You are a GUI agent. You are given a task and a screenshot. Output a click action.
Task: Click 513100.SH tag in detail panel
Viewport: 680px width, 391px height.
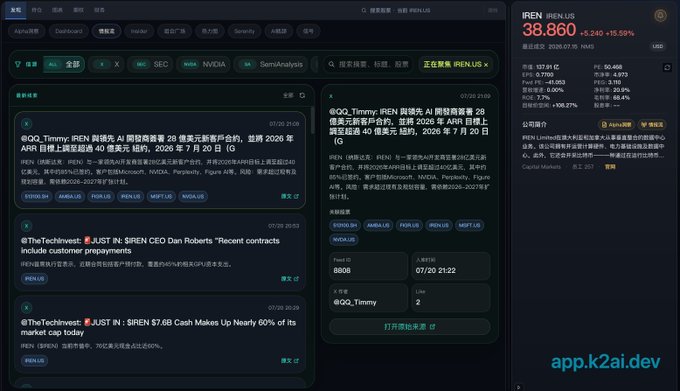pos(345,225)
